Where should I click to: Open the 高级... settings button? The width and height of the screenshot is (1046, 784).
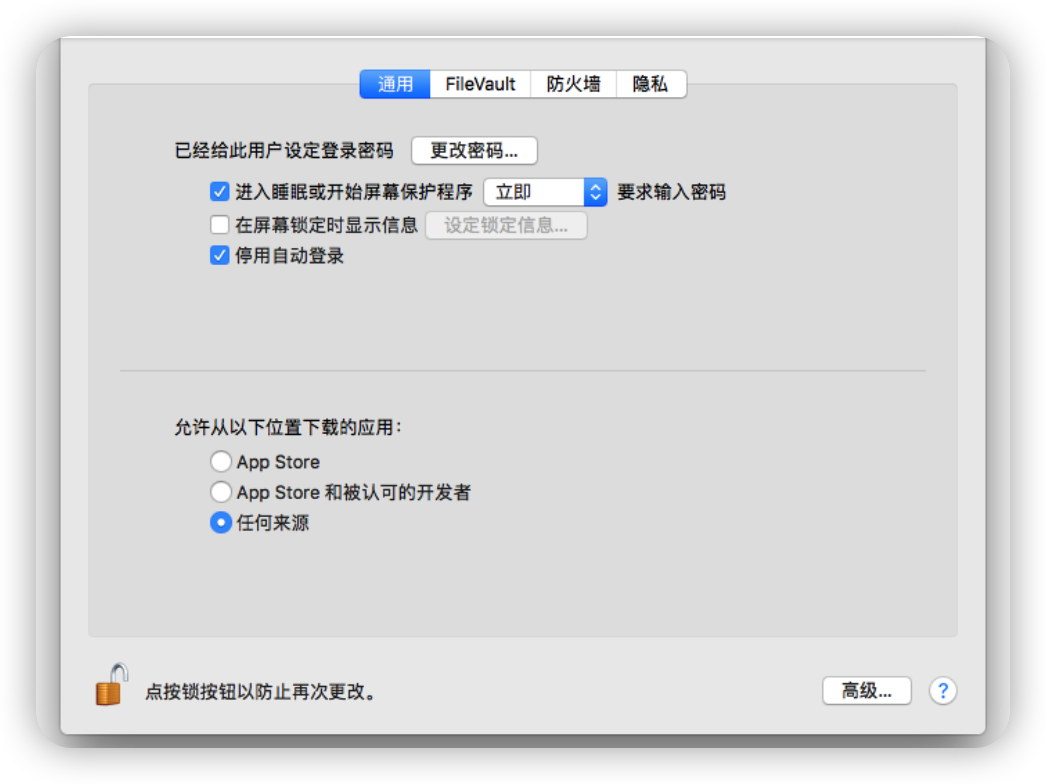pos(866,691)
